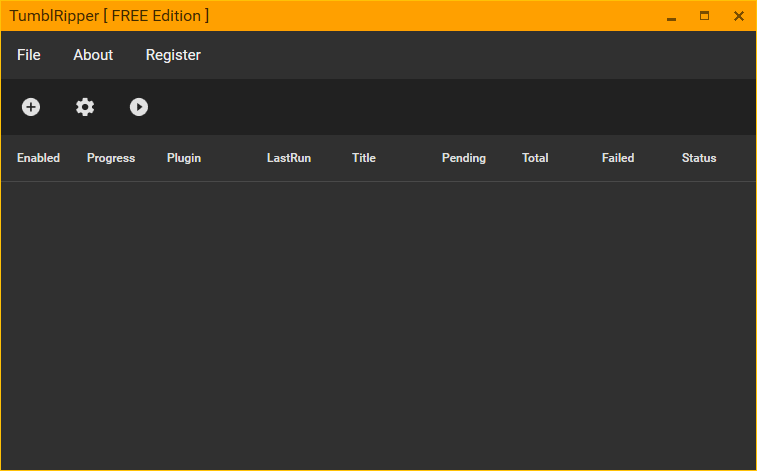The image size is (757, 471).
Task: Sort by the Enabled column header
Action: [38, 158]
